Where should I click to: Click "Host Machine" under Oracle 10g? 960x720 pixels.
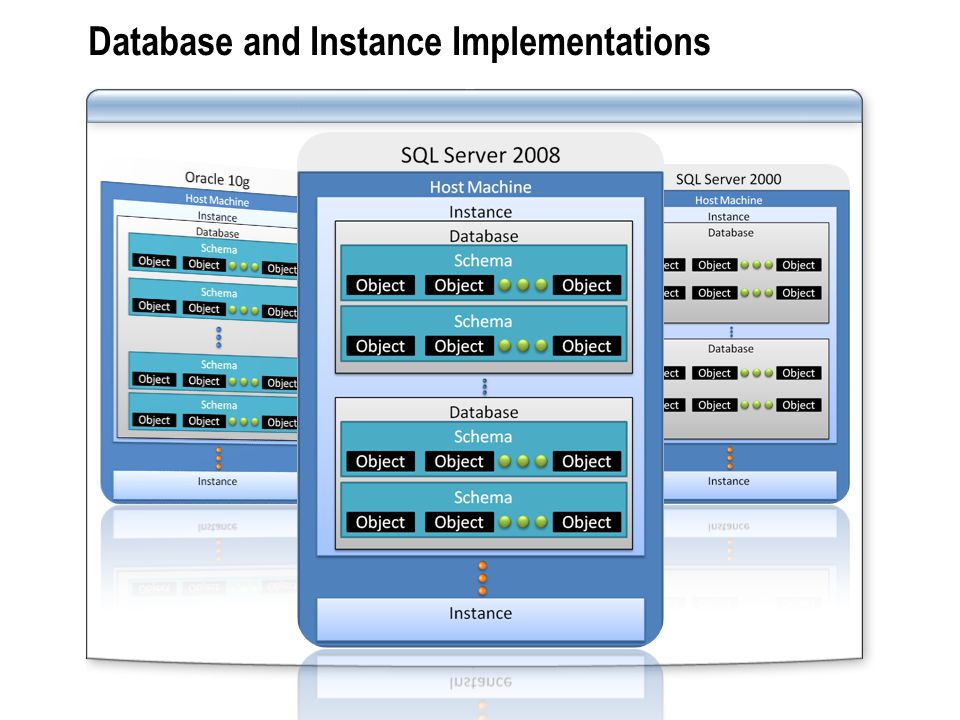[x=217, y=200]
